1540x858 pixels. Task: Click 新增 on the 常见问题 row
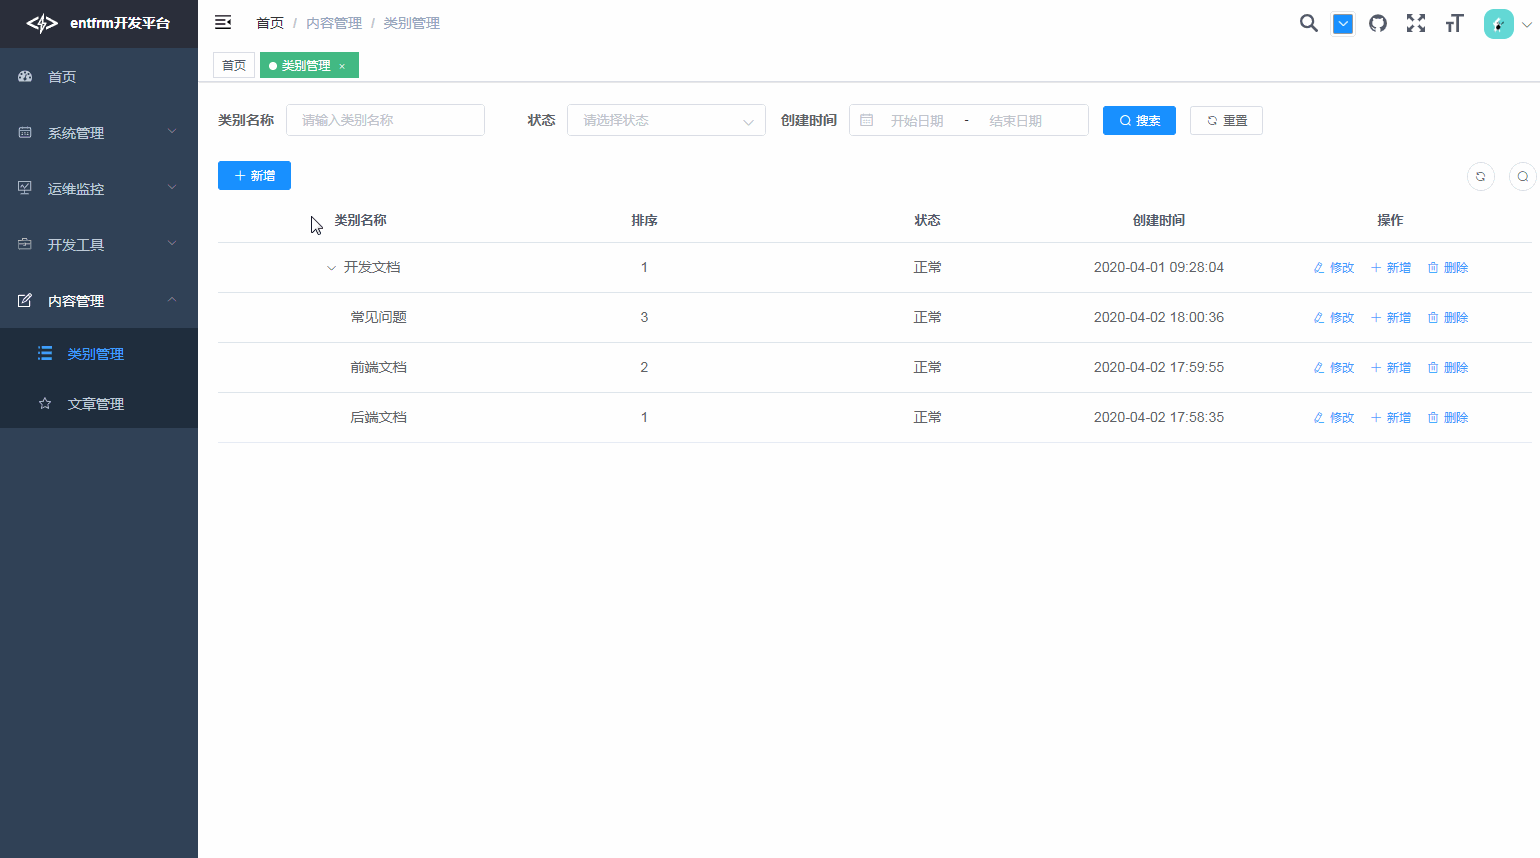(1391, 317)
